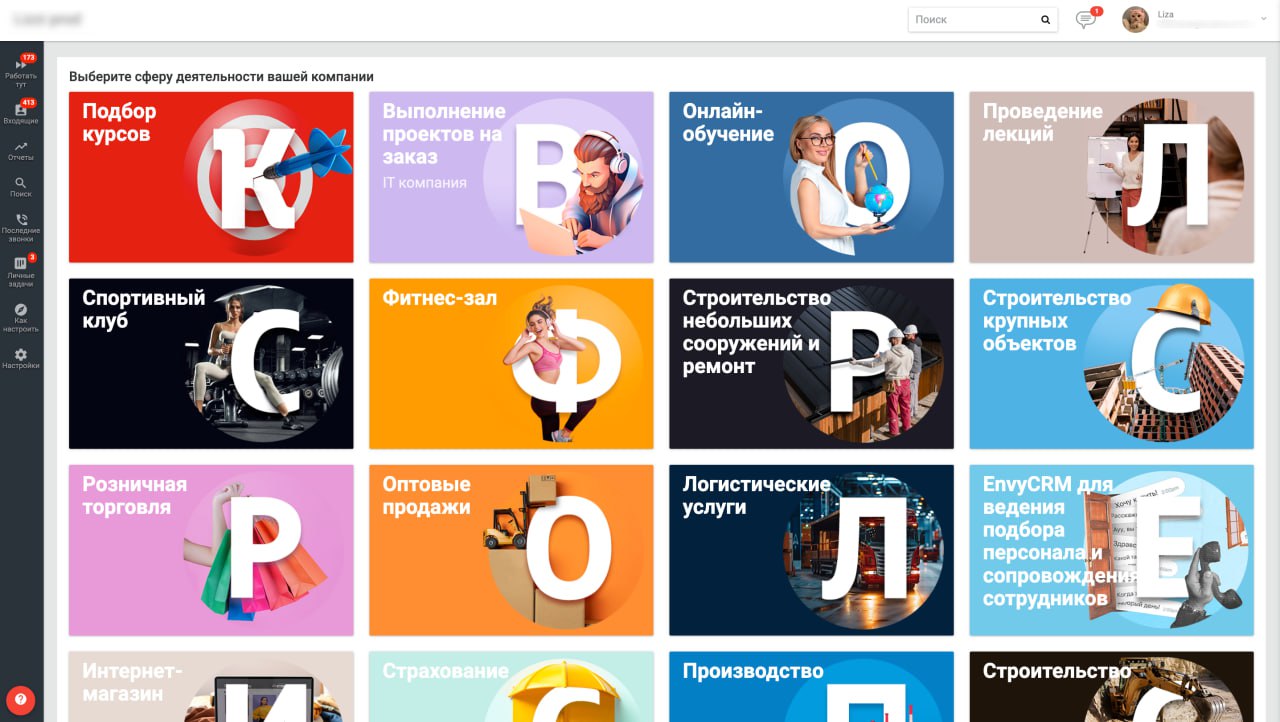Viewport: 1280px width, 722px height.
Task: Open 'Входящие' inbox in sidebar
Action: click(x=21, y=112)
